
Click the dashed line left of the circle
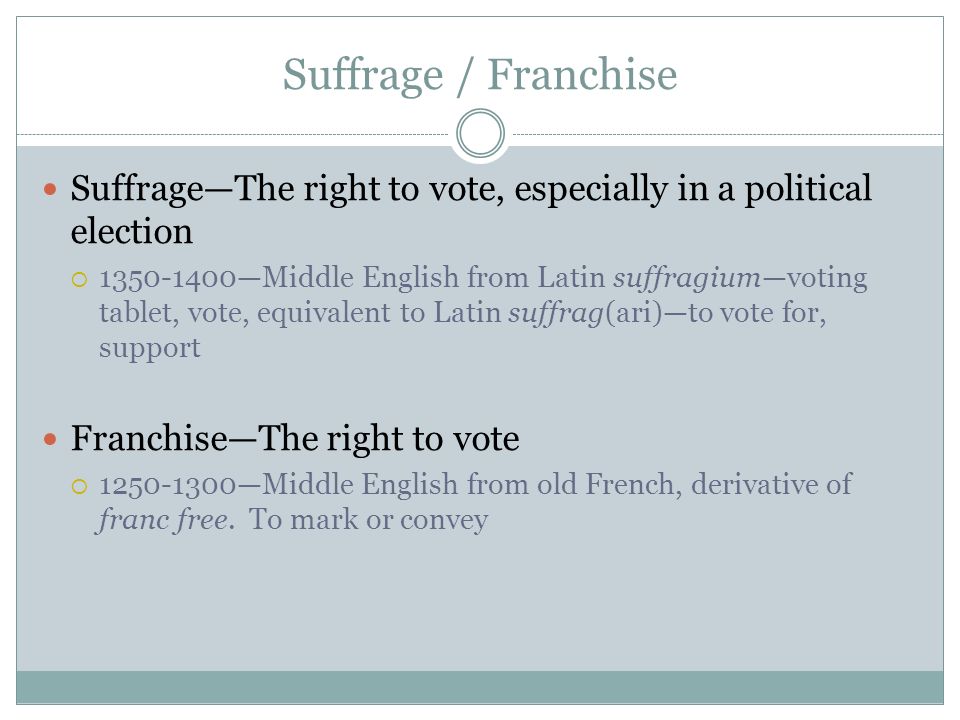(235, 134)
